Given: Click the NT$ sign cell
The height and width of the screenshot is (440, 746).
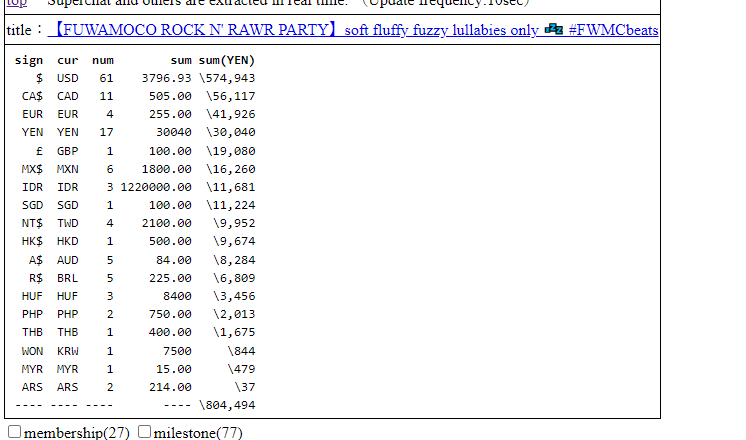Looking at the screenshot, I should pyautogui.click(x=32, y=224).
